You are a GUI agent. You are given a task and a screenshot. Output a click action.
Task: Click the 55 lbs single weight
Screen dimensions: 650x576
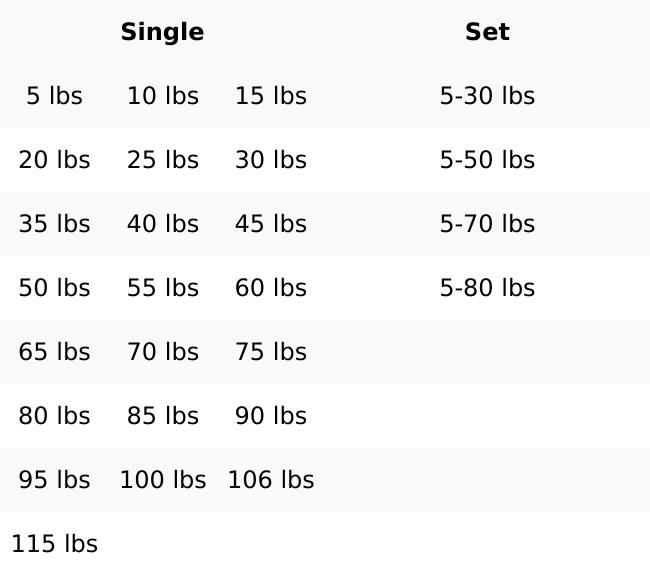tap(162, 288)
